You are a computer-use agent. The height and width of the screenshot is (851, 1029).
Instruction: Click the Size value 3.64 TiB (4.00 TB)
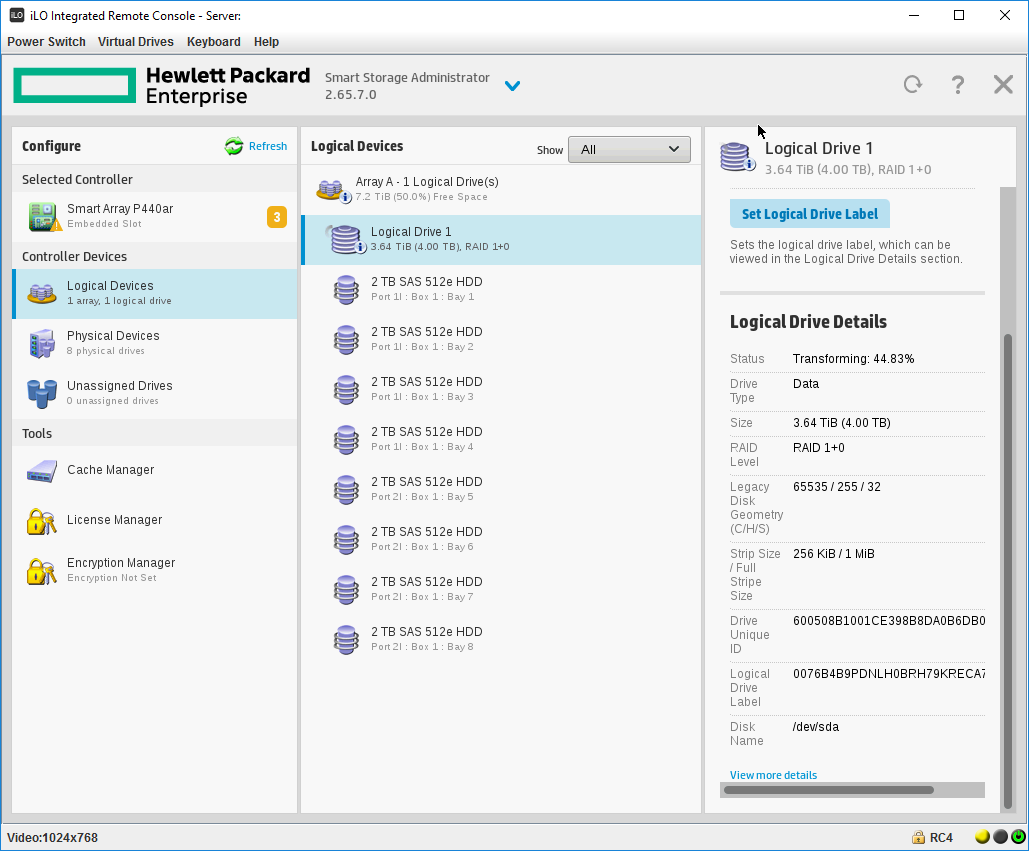pyautogui.click(x=841, y=423)
